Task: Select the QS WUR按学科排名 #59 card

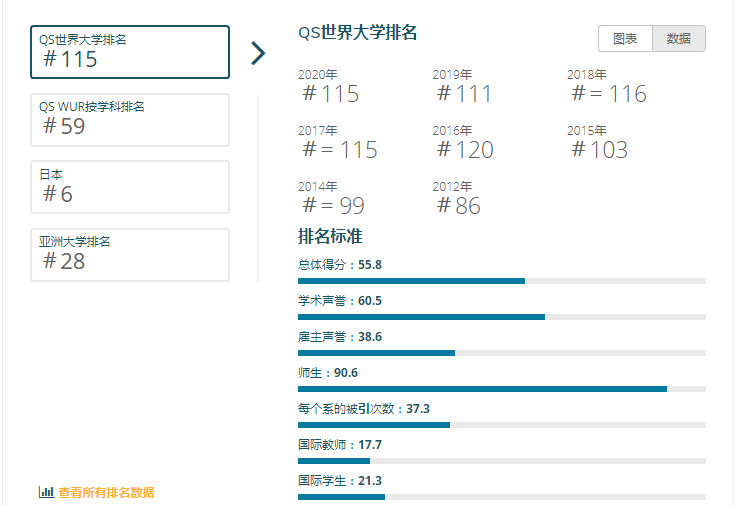Action: [130, 120]
